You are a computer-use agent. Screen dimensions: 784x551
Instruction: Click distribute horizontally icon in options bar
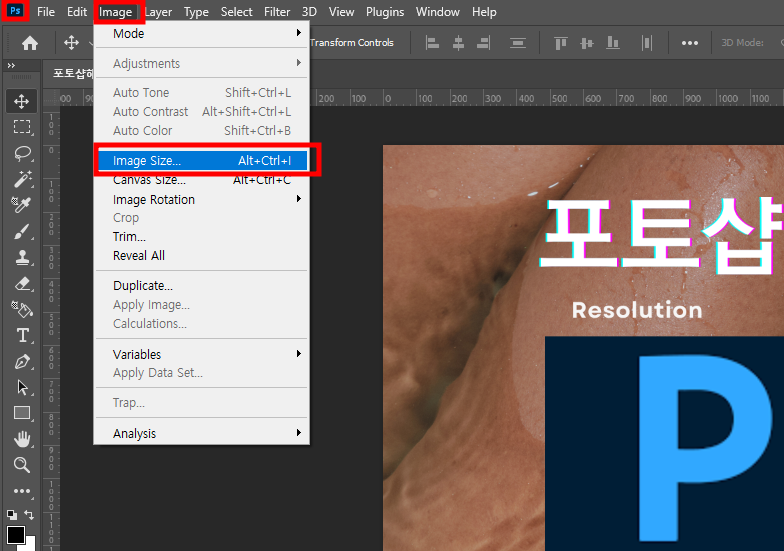pyautogui.click(x=646, y=43)
